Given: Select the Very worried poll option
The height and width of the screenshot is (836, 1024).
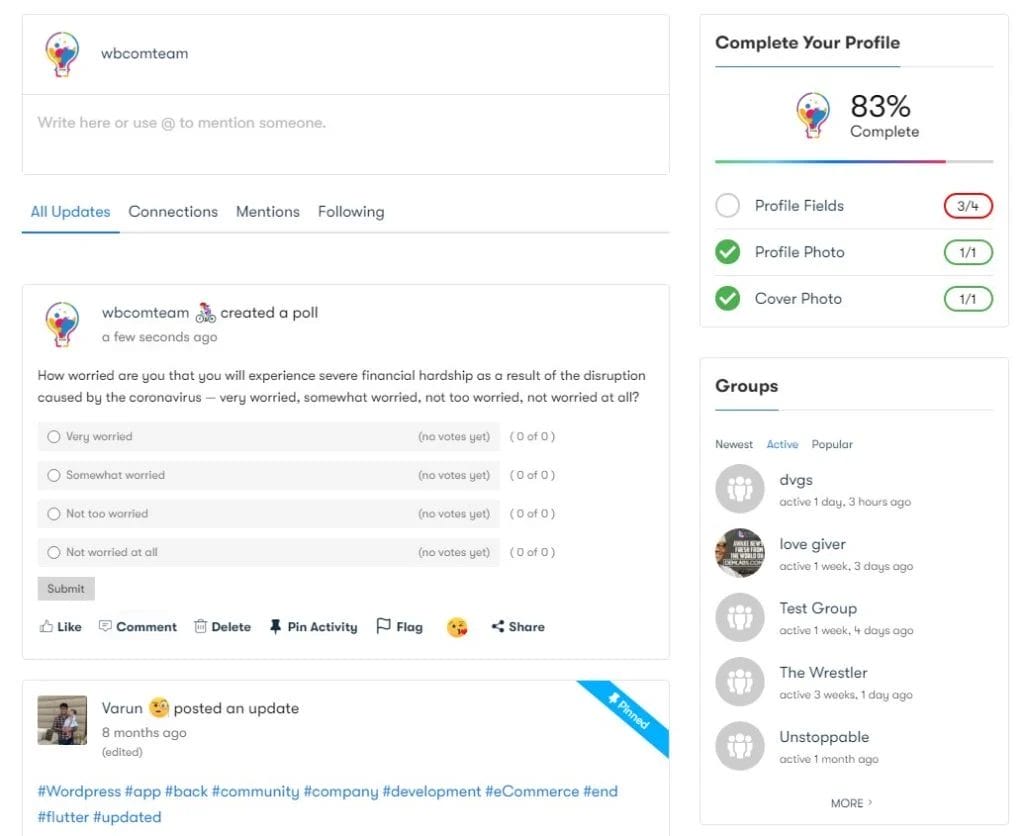Looking at the screenshot, I should [54, 437].
